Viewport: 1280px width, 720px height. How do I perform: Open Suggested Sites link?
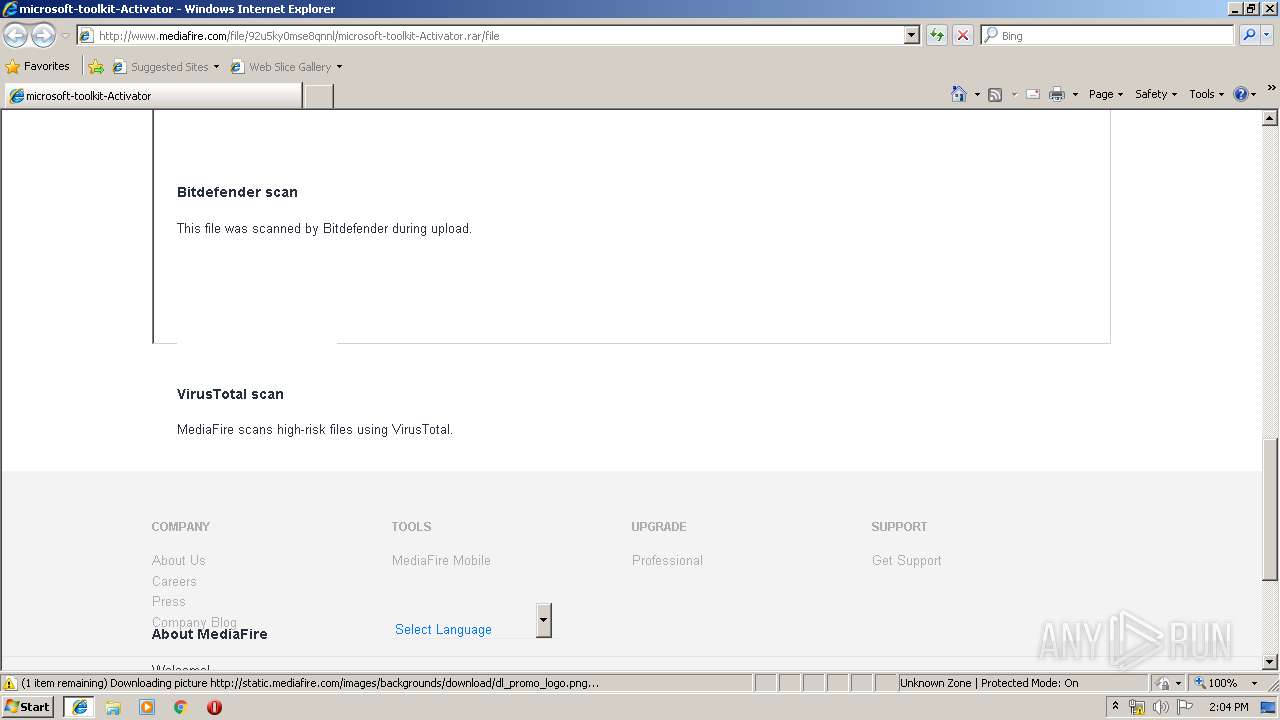(165, 67)
